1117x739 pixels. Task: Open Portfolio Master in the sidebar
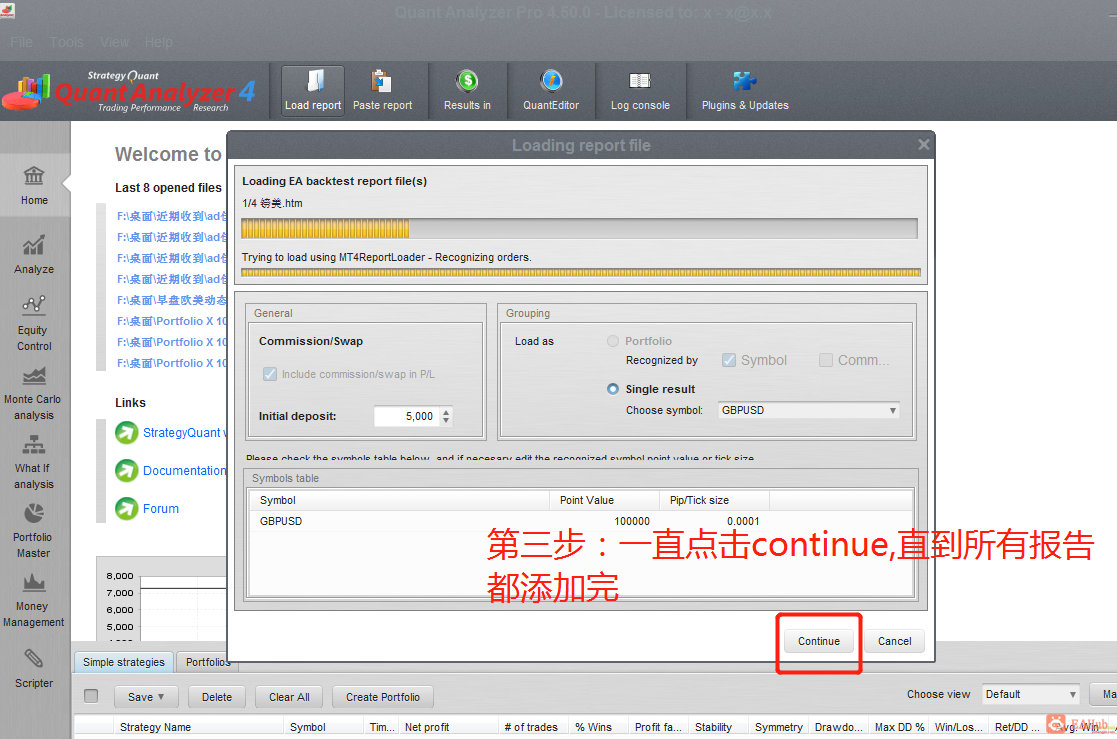click(x=34, y=531)
